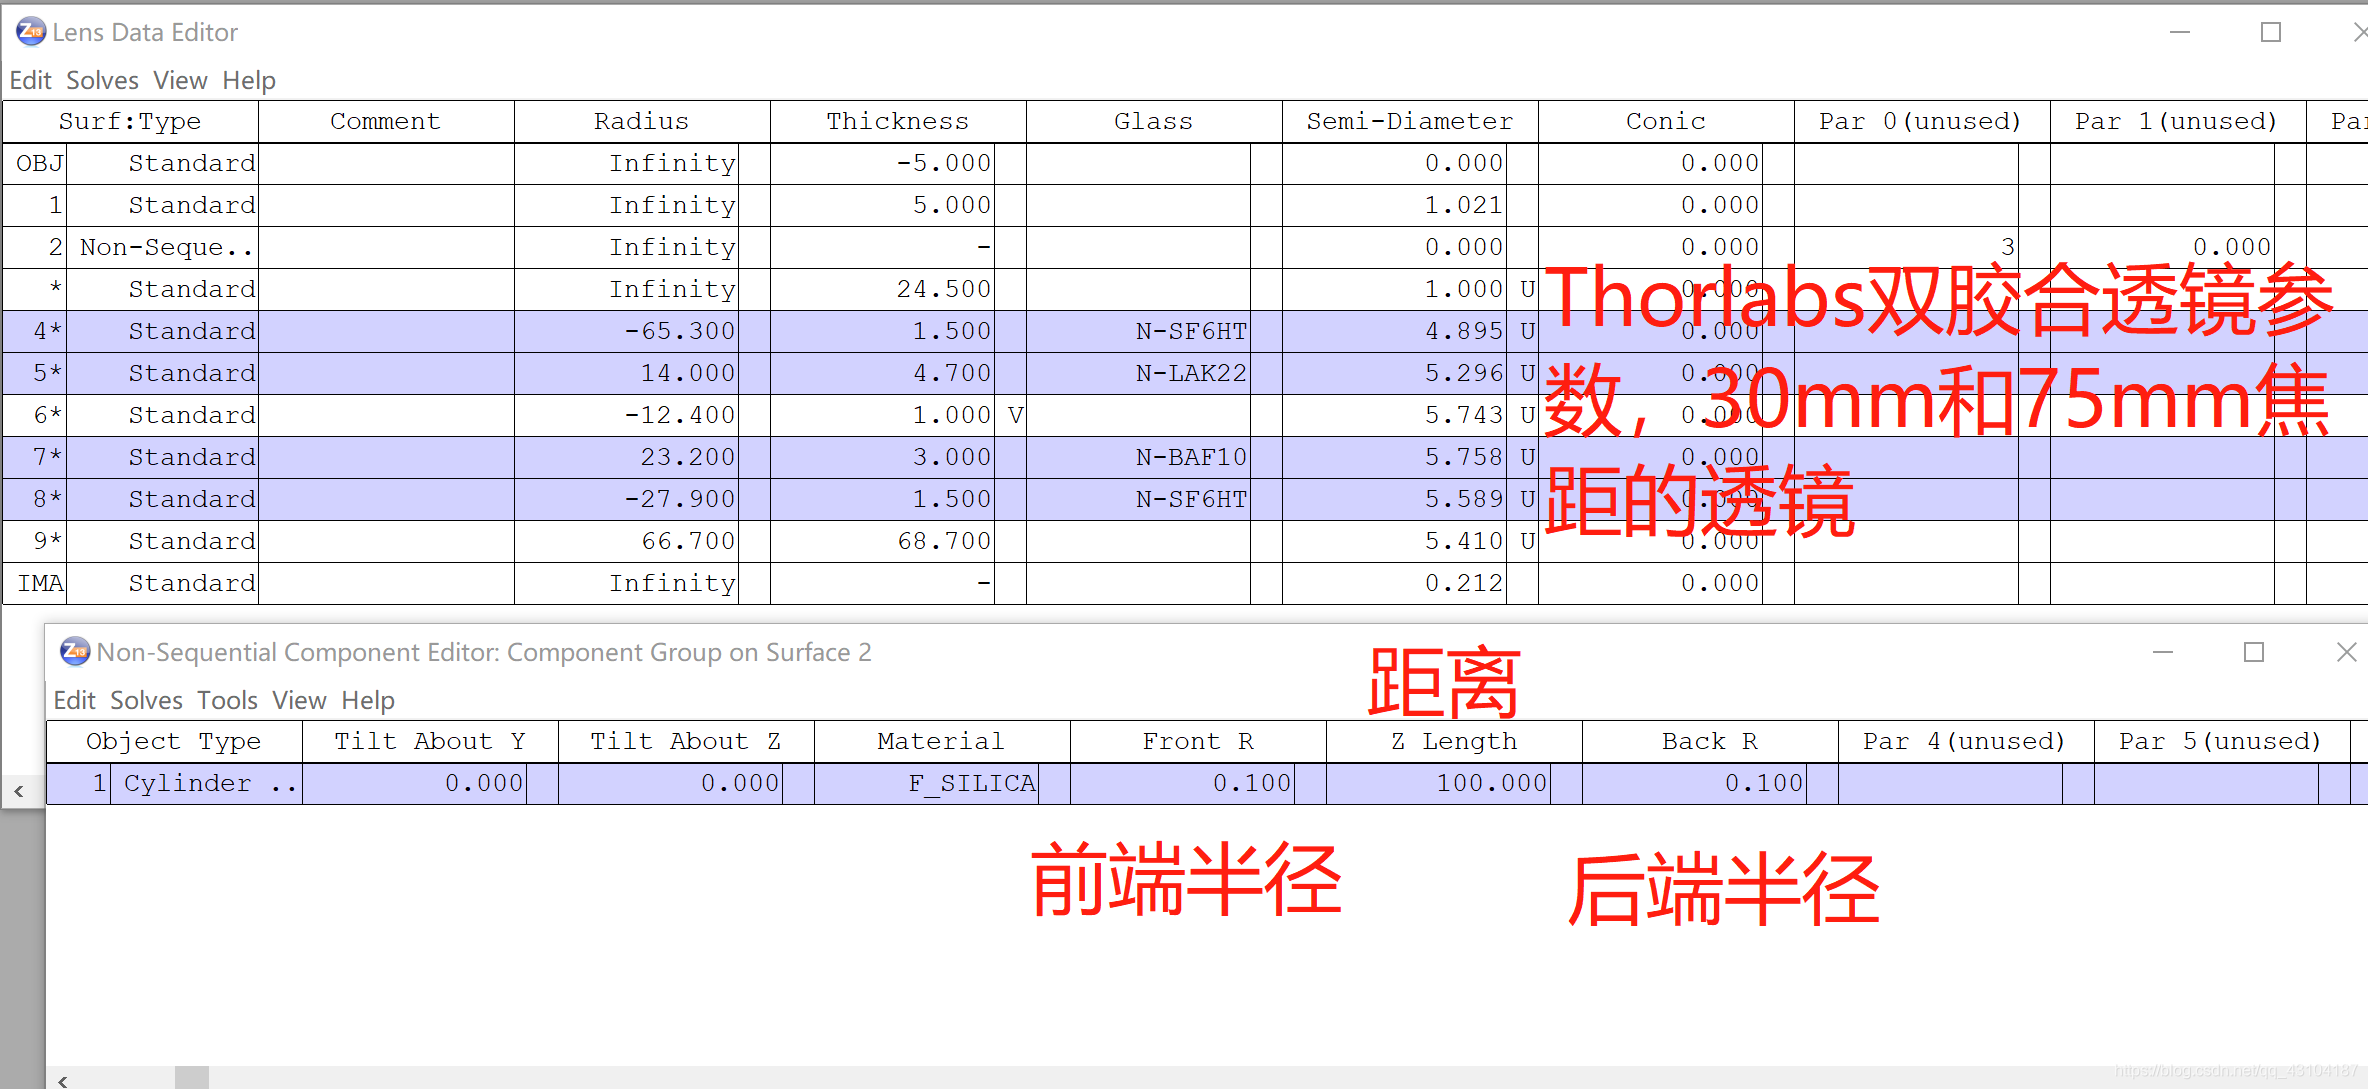2368x1089 pixels.
Task: Click Tilt About Y cell 0.000
Action: [415, 783]
